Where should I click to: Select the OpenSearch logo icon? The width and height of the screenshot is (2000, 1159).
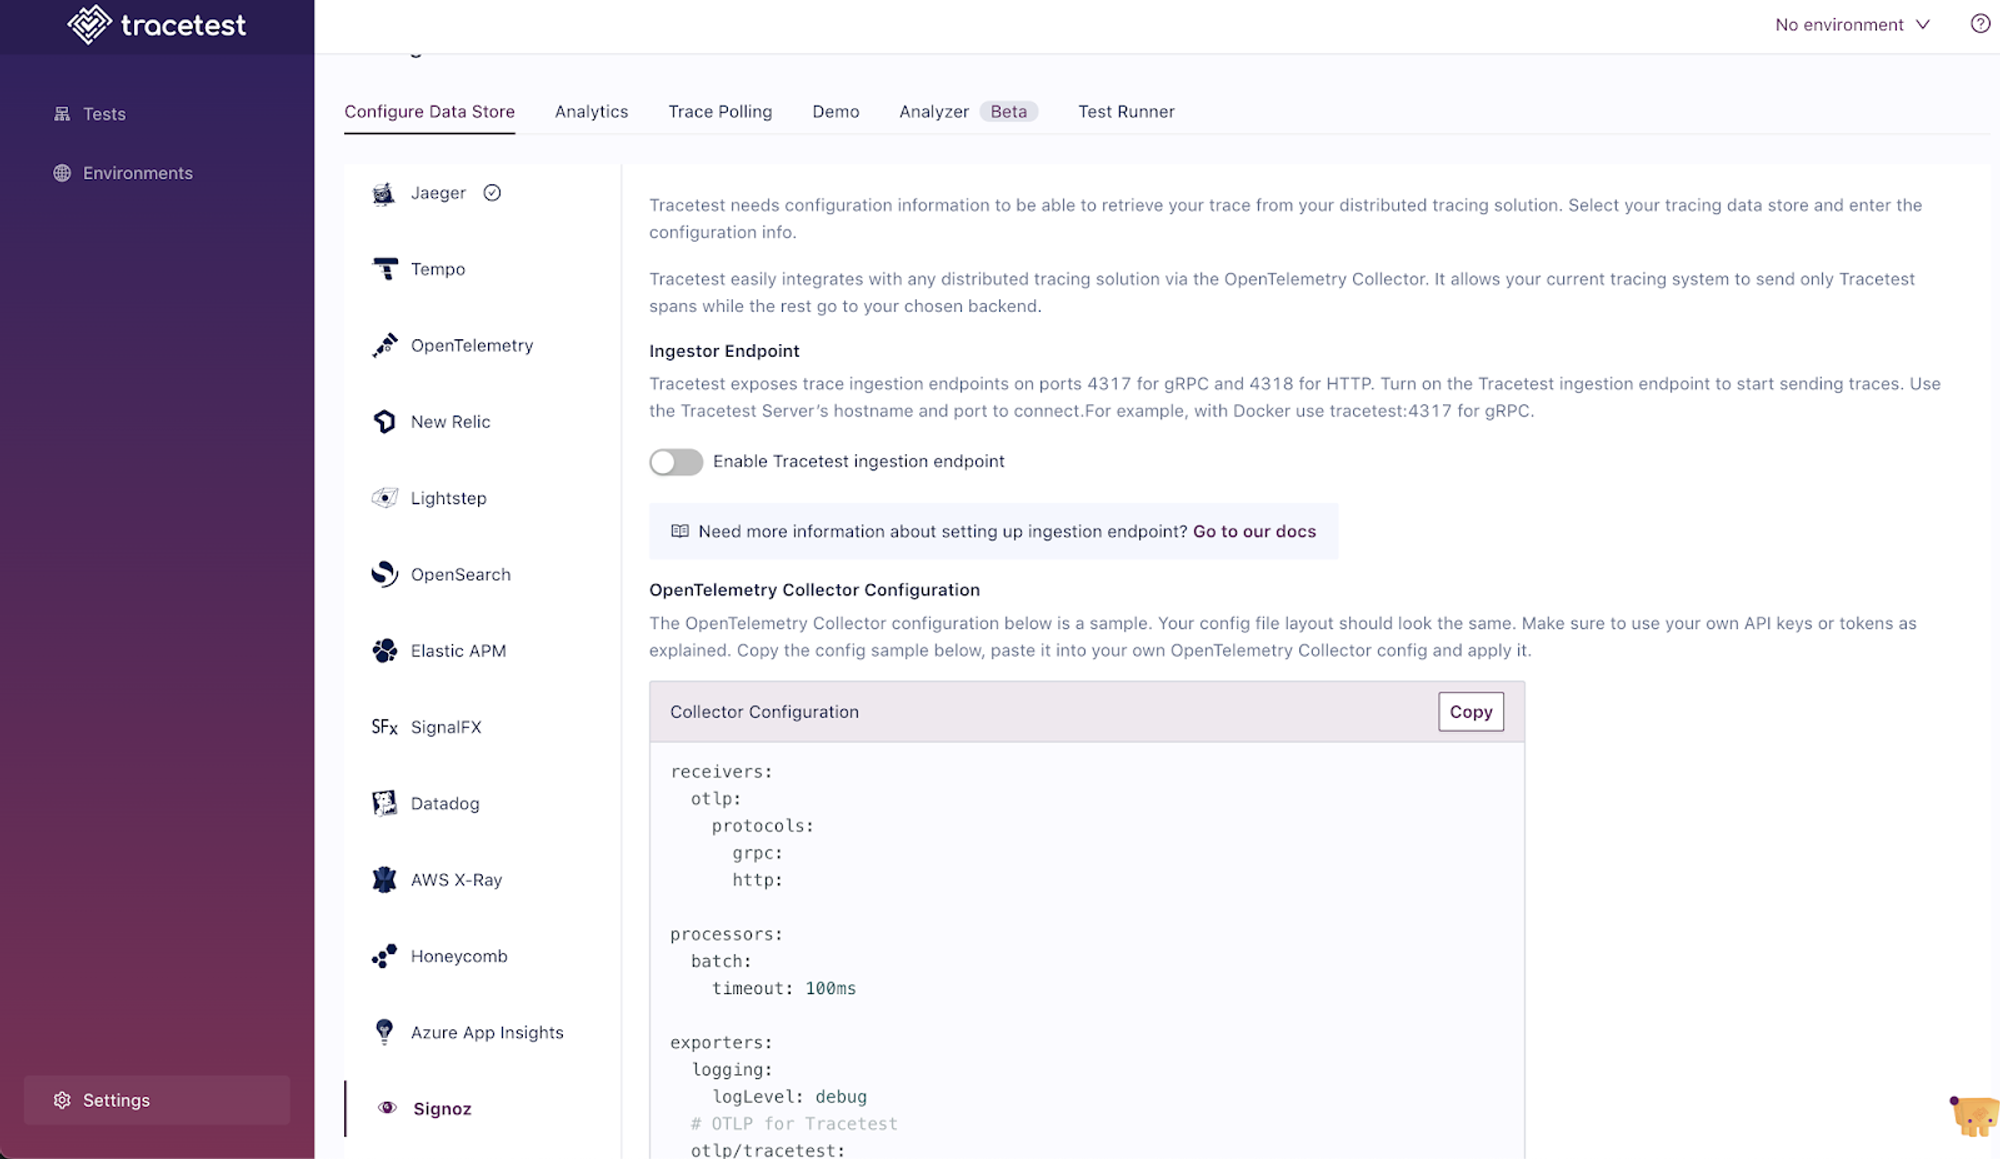[385, 574]
